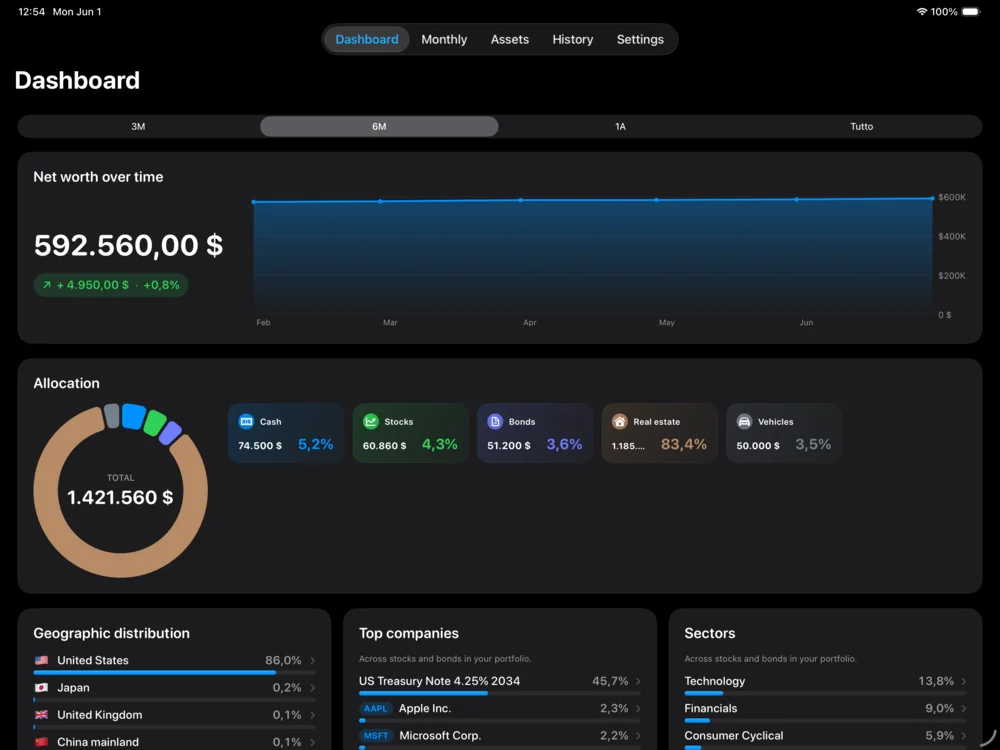Click the Sectors heading
This screenshot has height=750, width=1000.
point(710,633)
